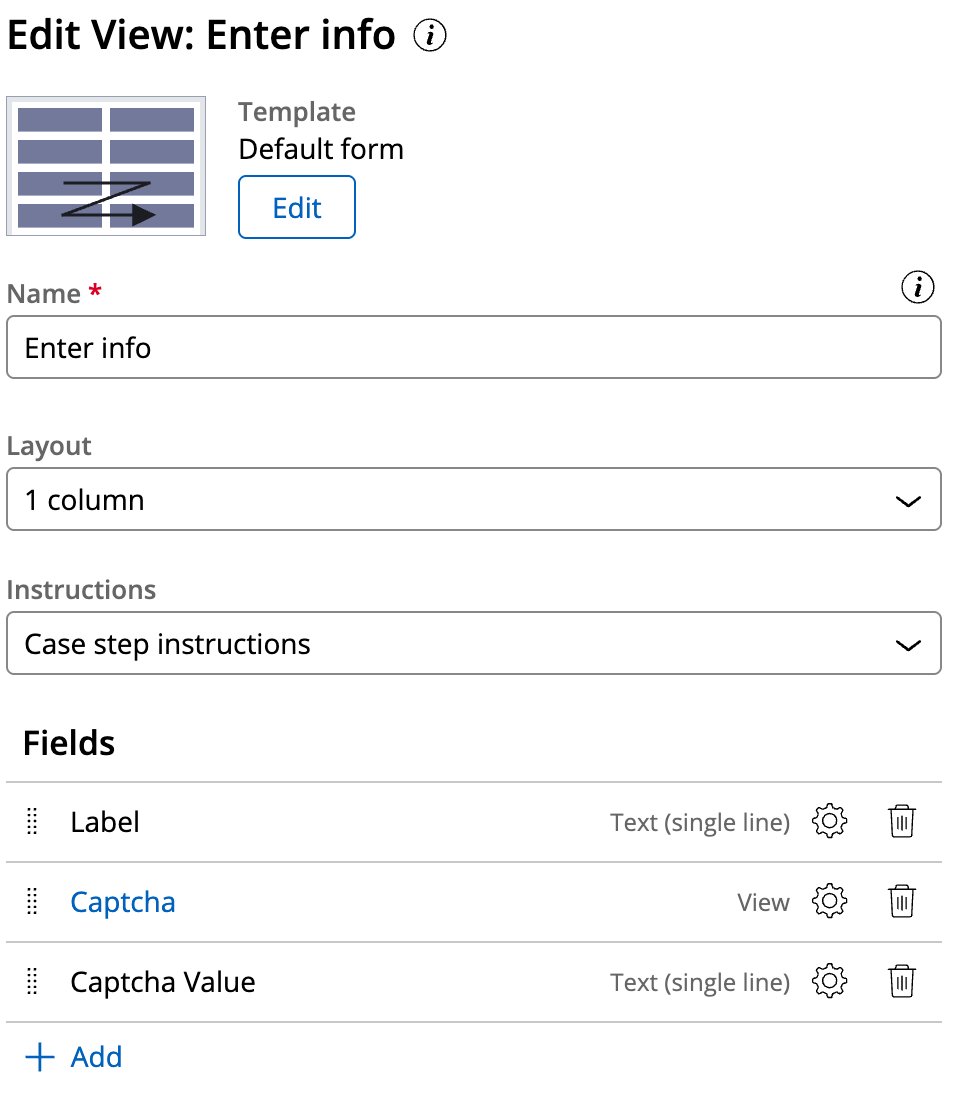Screen dimensions: 974x1106
Task: Open settings for the Captcha field
Action: click(828, 901)
